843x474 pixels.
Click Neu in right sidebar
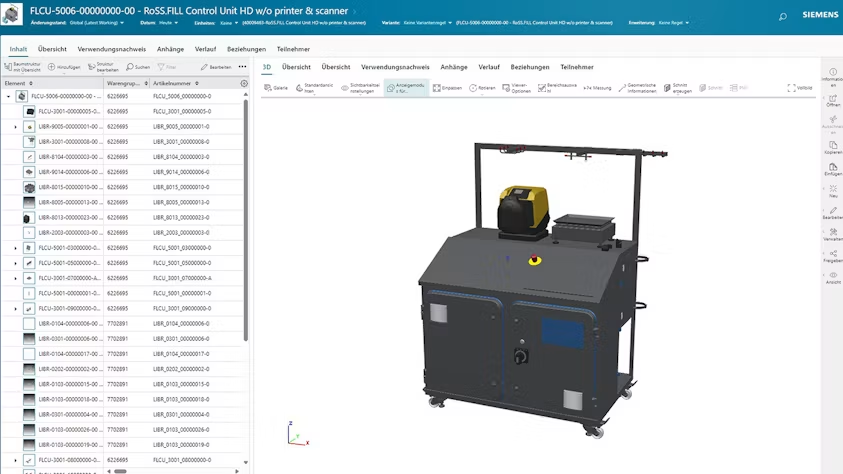833,191
